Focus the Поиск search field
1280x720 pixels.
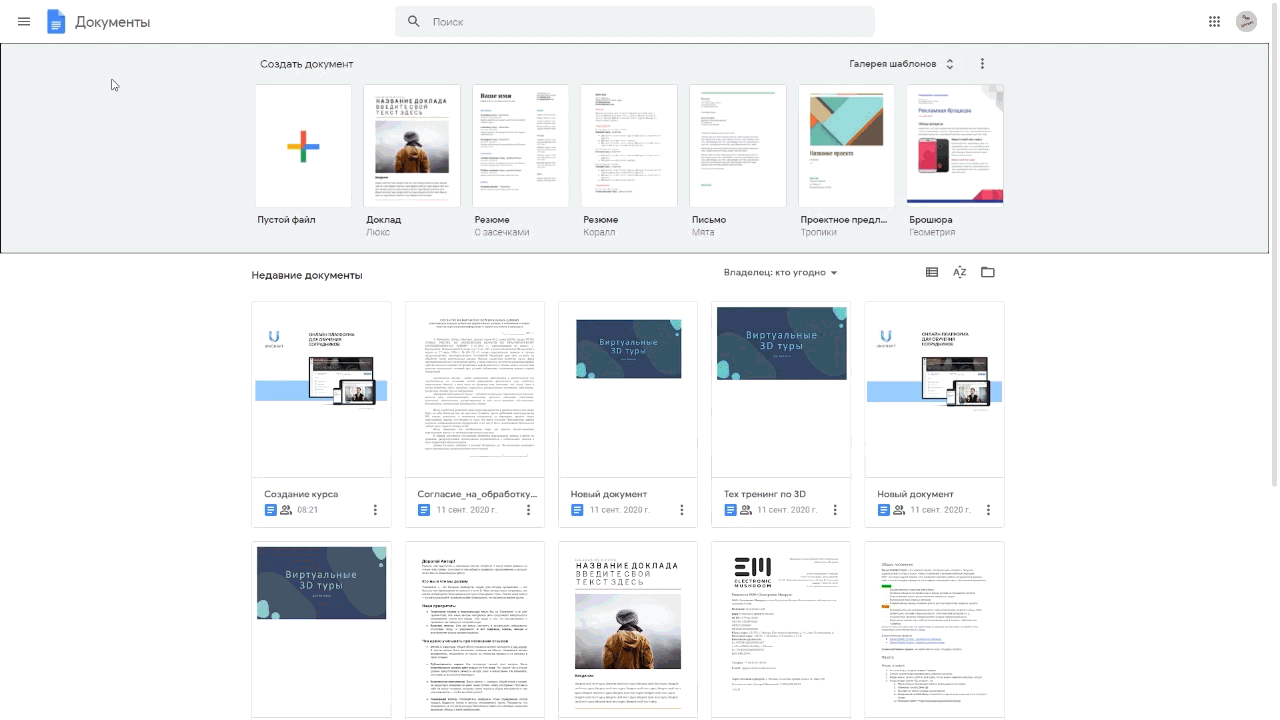635,21
